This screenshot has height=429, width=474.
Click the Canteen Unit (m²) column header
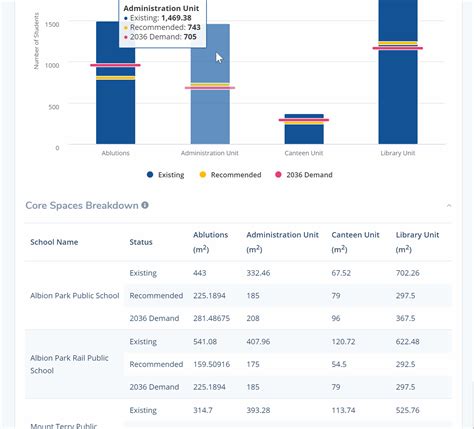point(355,242)
